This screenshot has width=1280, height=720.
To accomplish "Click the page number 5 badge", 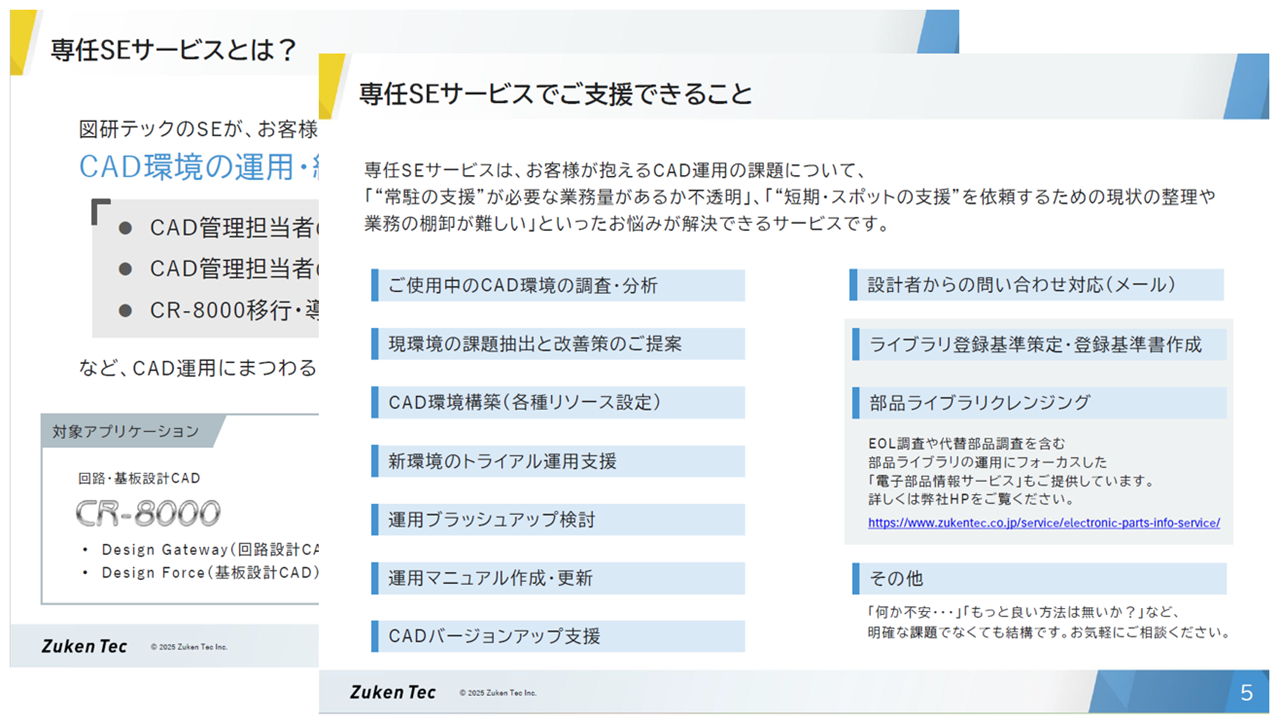I will coord(1246,693).
